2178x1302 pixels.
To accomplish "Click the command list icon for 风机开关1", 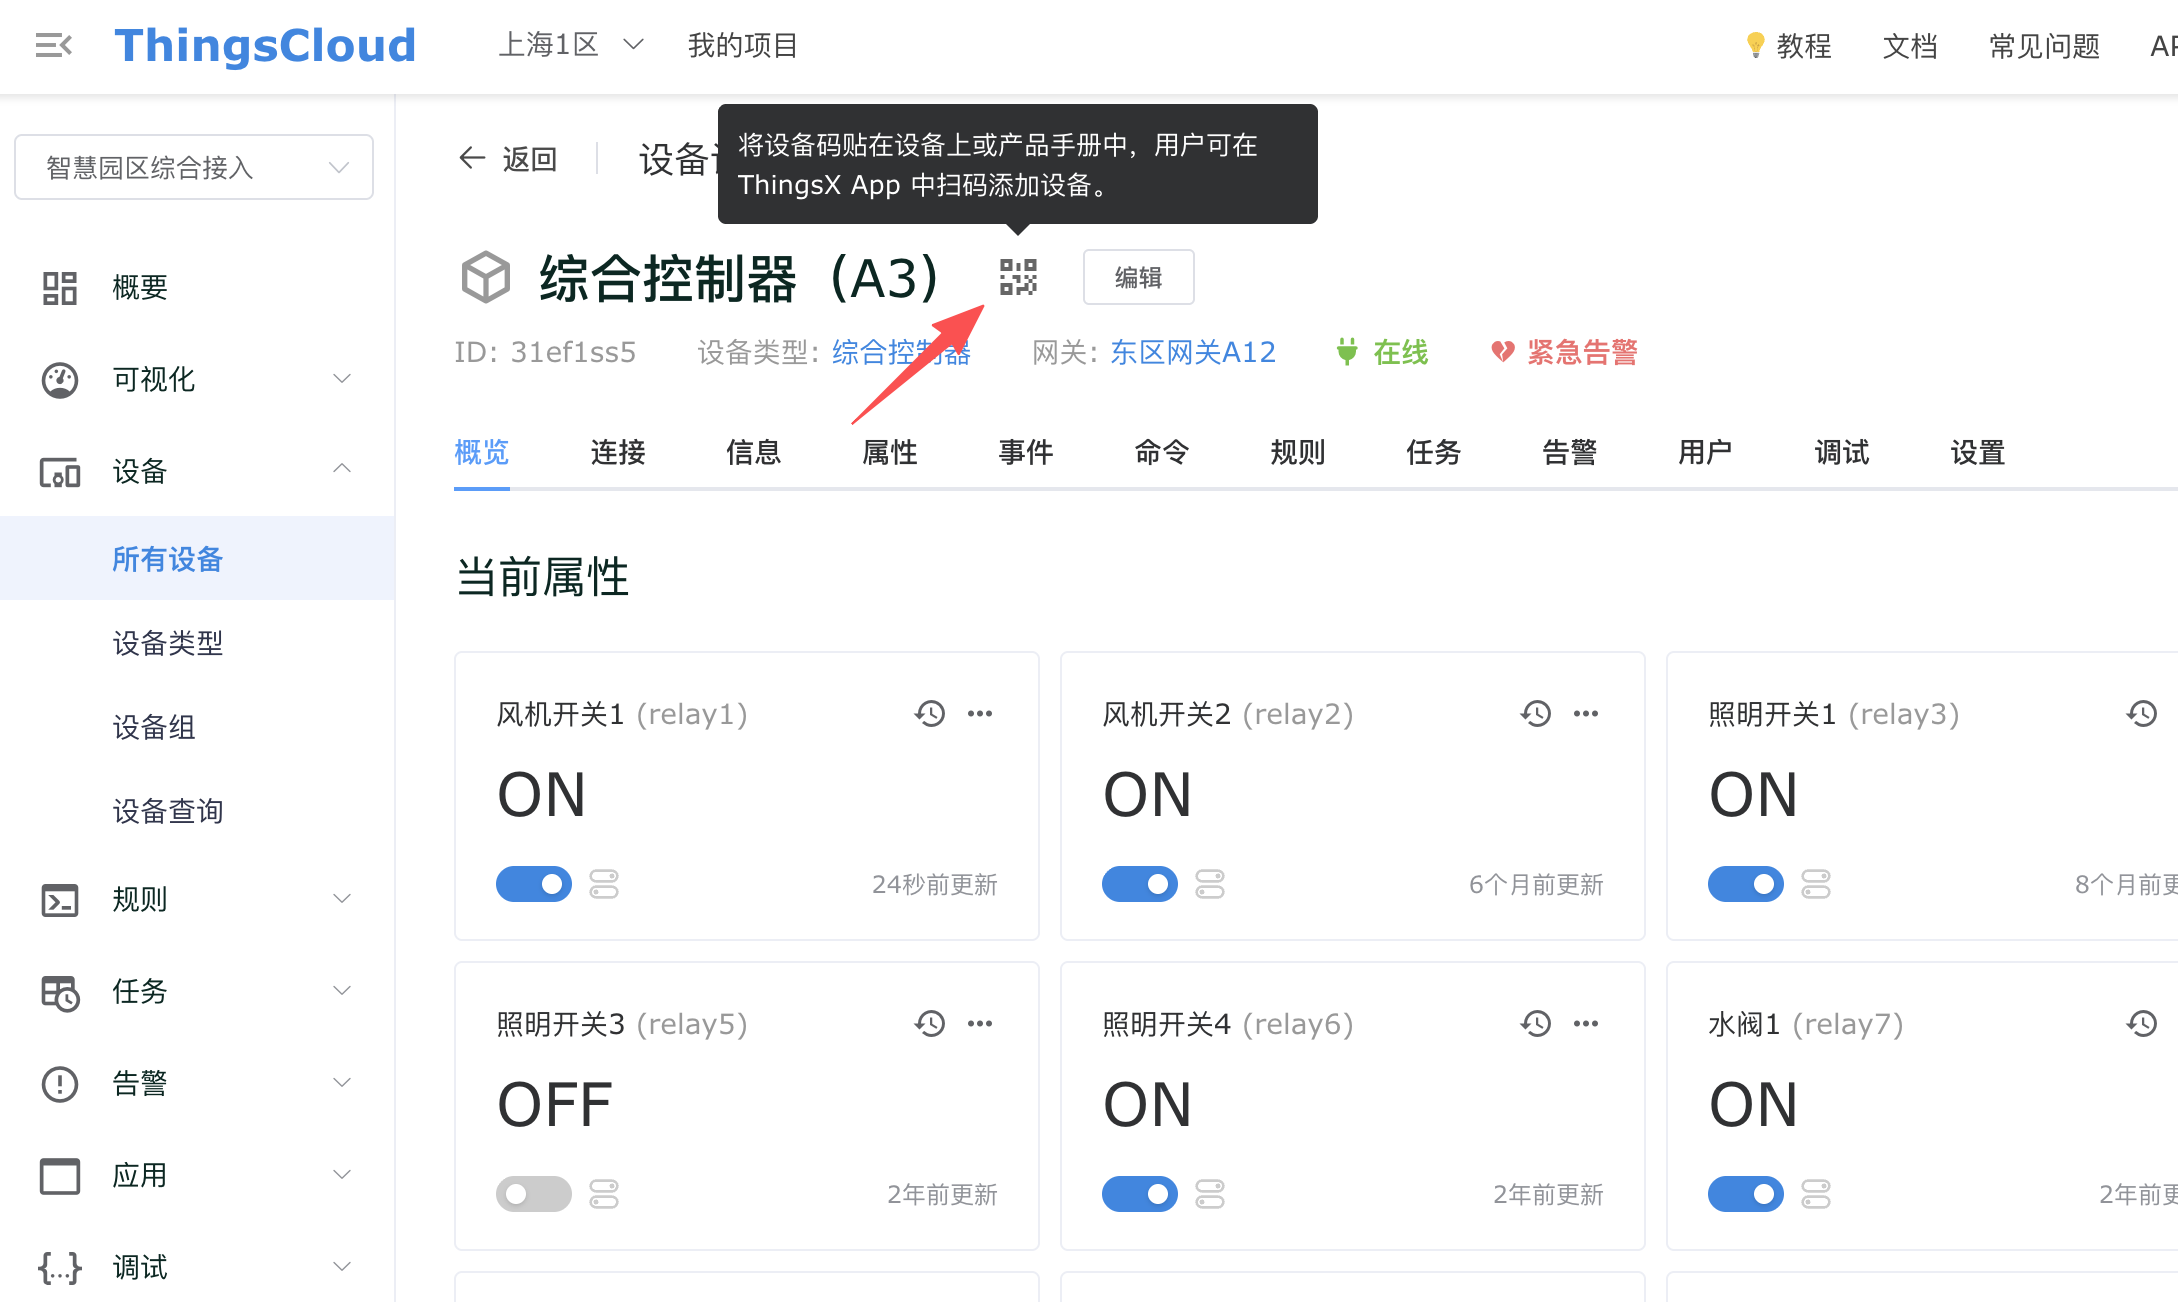I will (x=604, y=884).
